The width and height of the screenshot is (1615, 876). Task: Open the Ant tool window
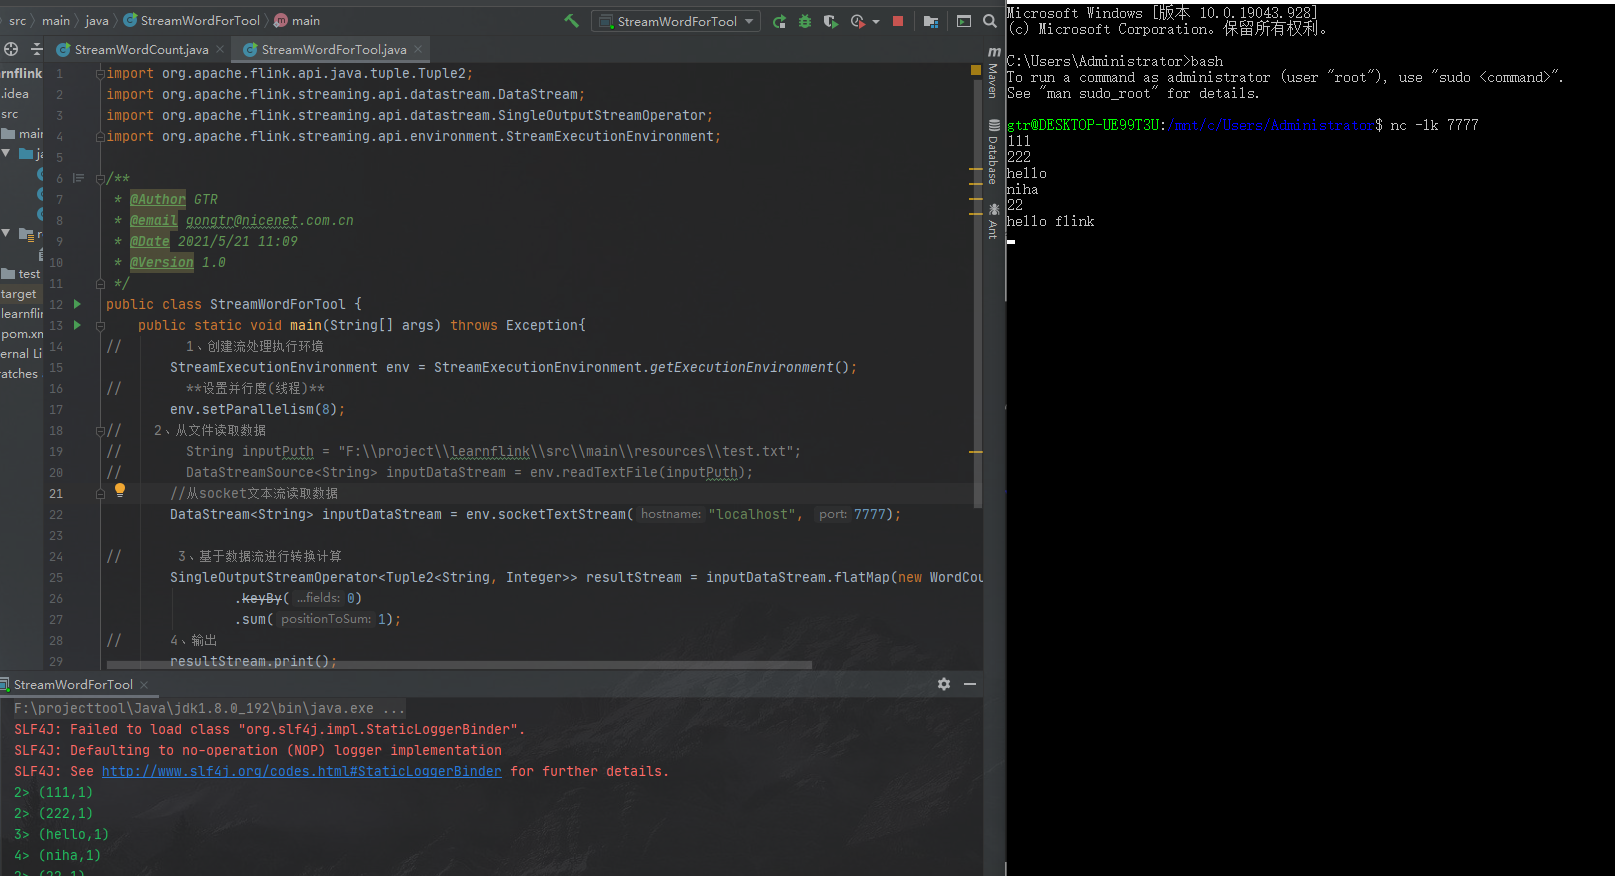(993, 221)
